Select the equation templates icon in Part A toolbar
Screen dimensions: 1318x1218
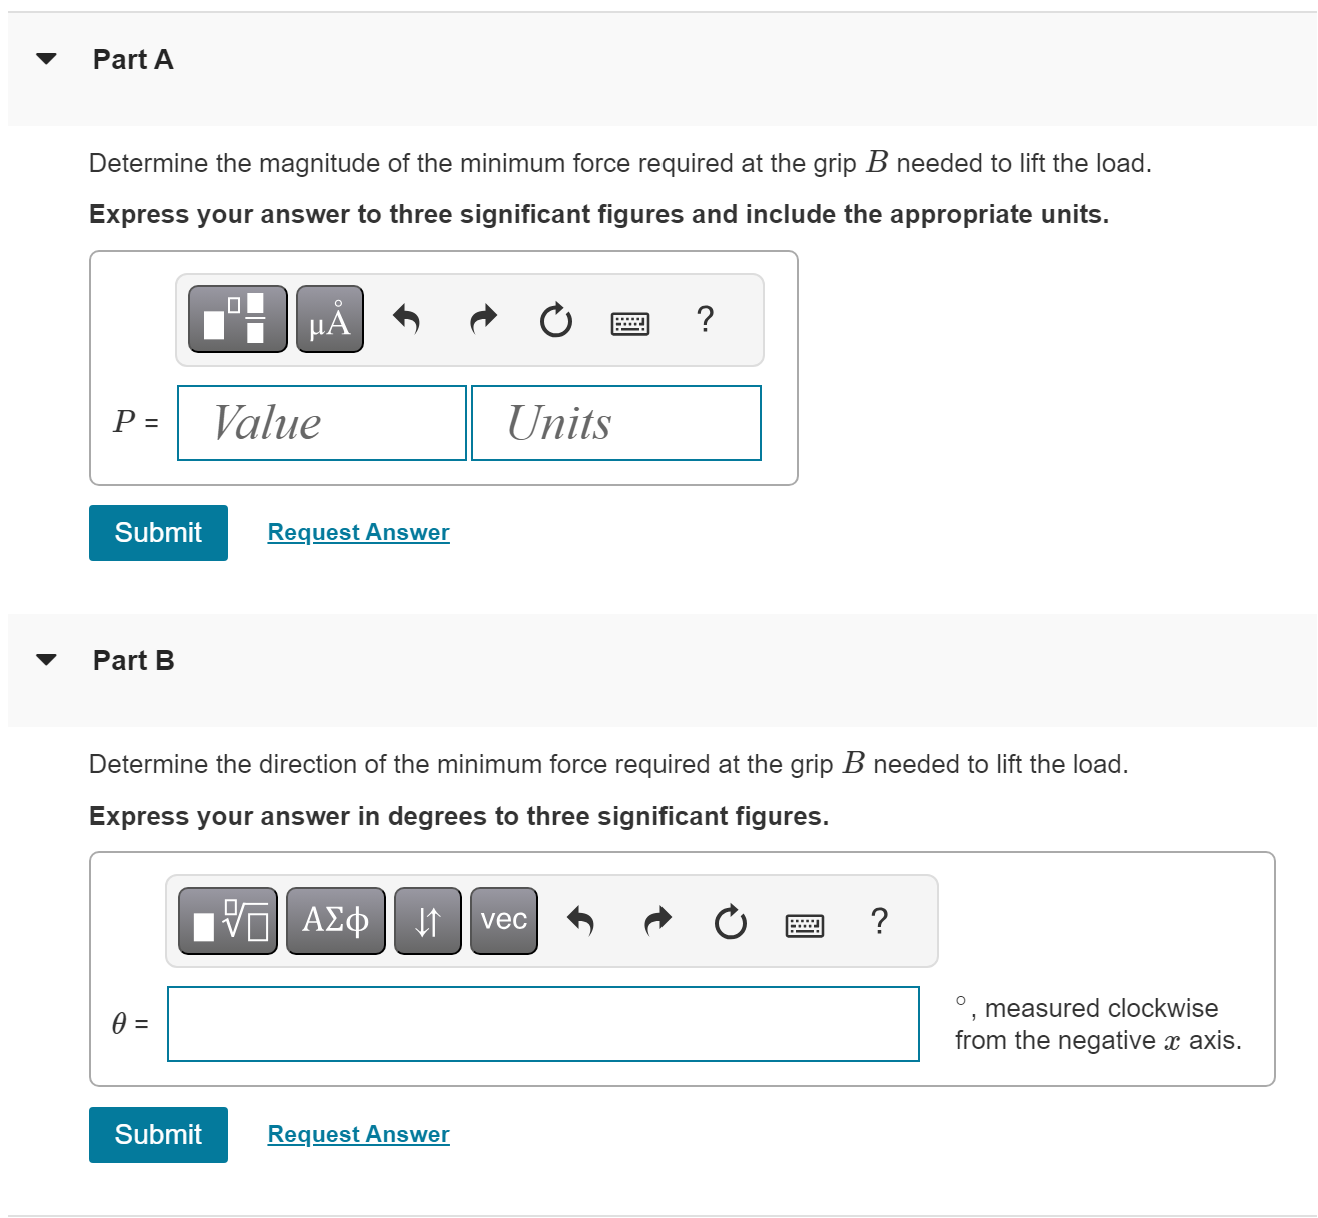[236, 320]
